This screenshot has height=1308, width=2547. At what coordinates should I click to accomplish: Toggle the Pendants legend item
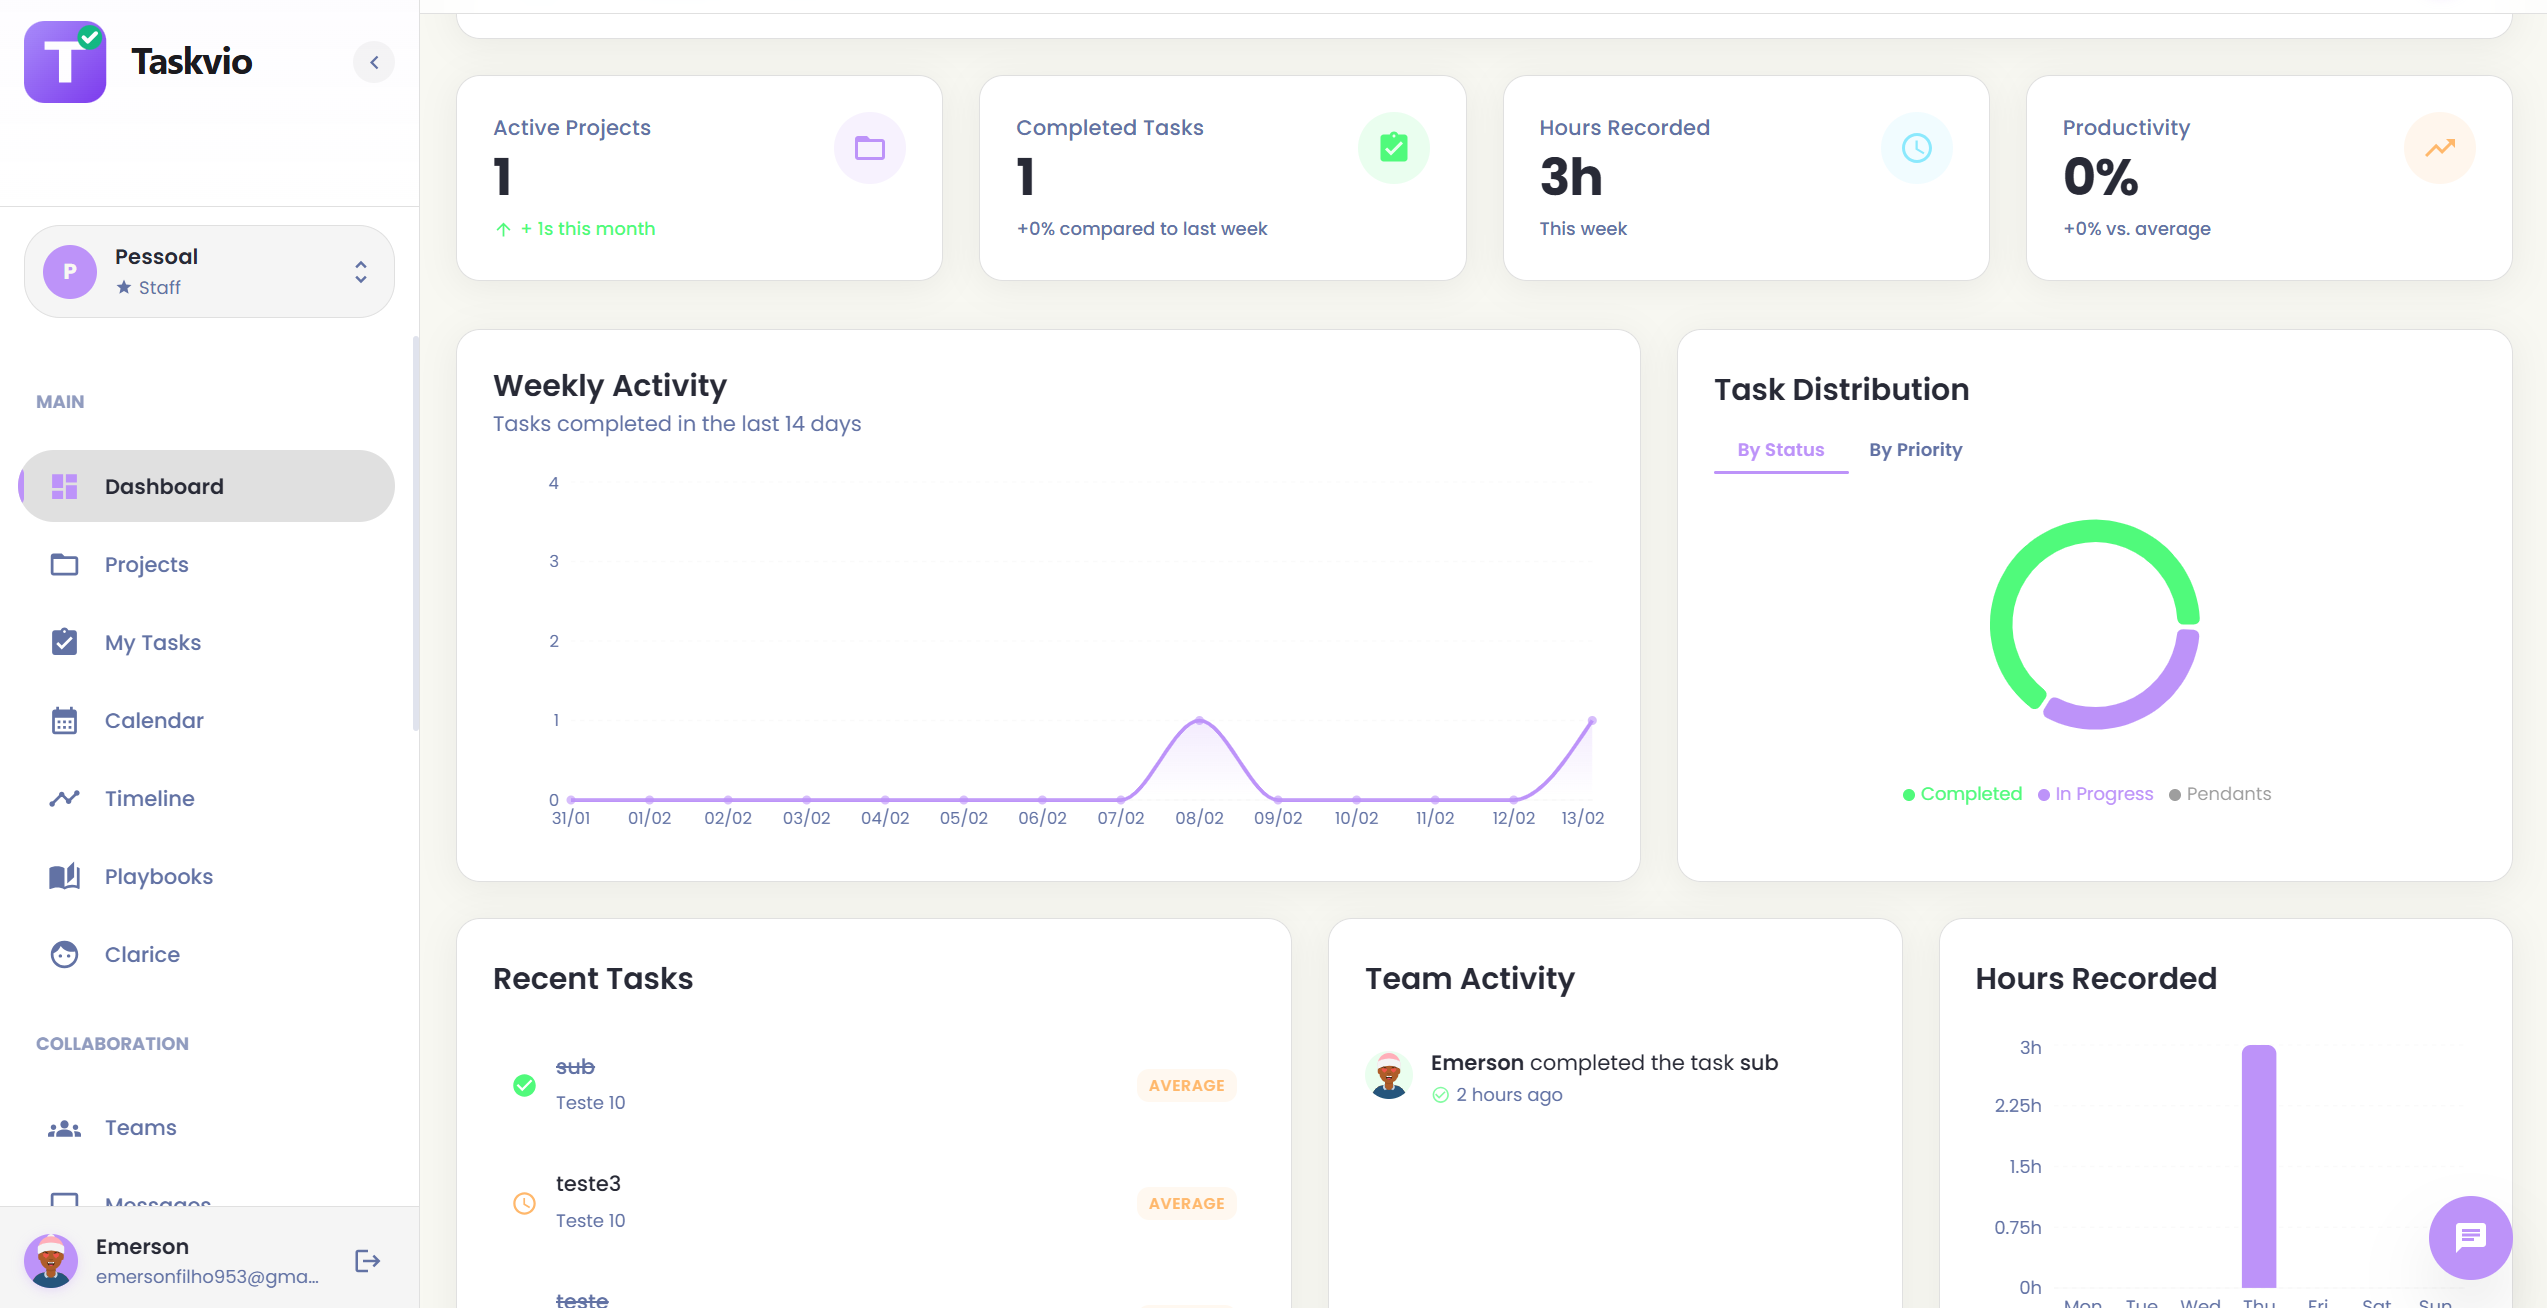[2221, 793]
